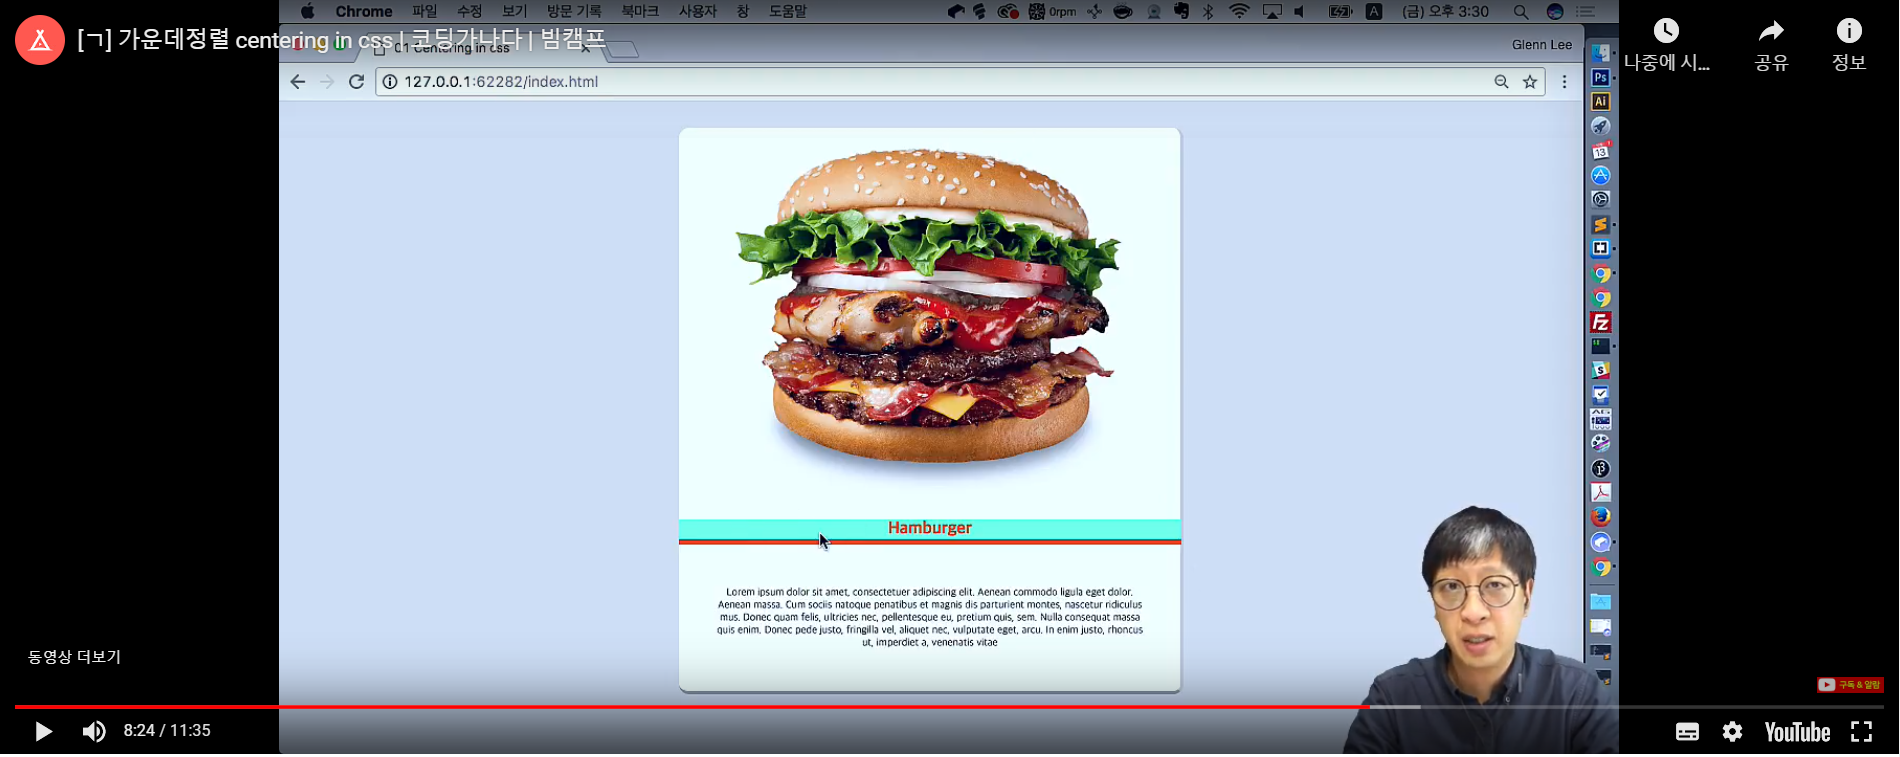The height and width of the screenshot is (757, 1900).
Task: Click the Bluetooth status icon
Action: (x=1208, y=12)
